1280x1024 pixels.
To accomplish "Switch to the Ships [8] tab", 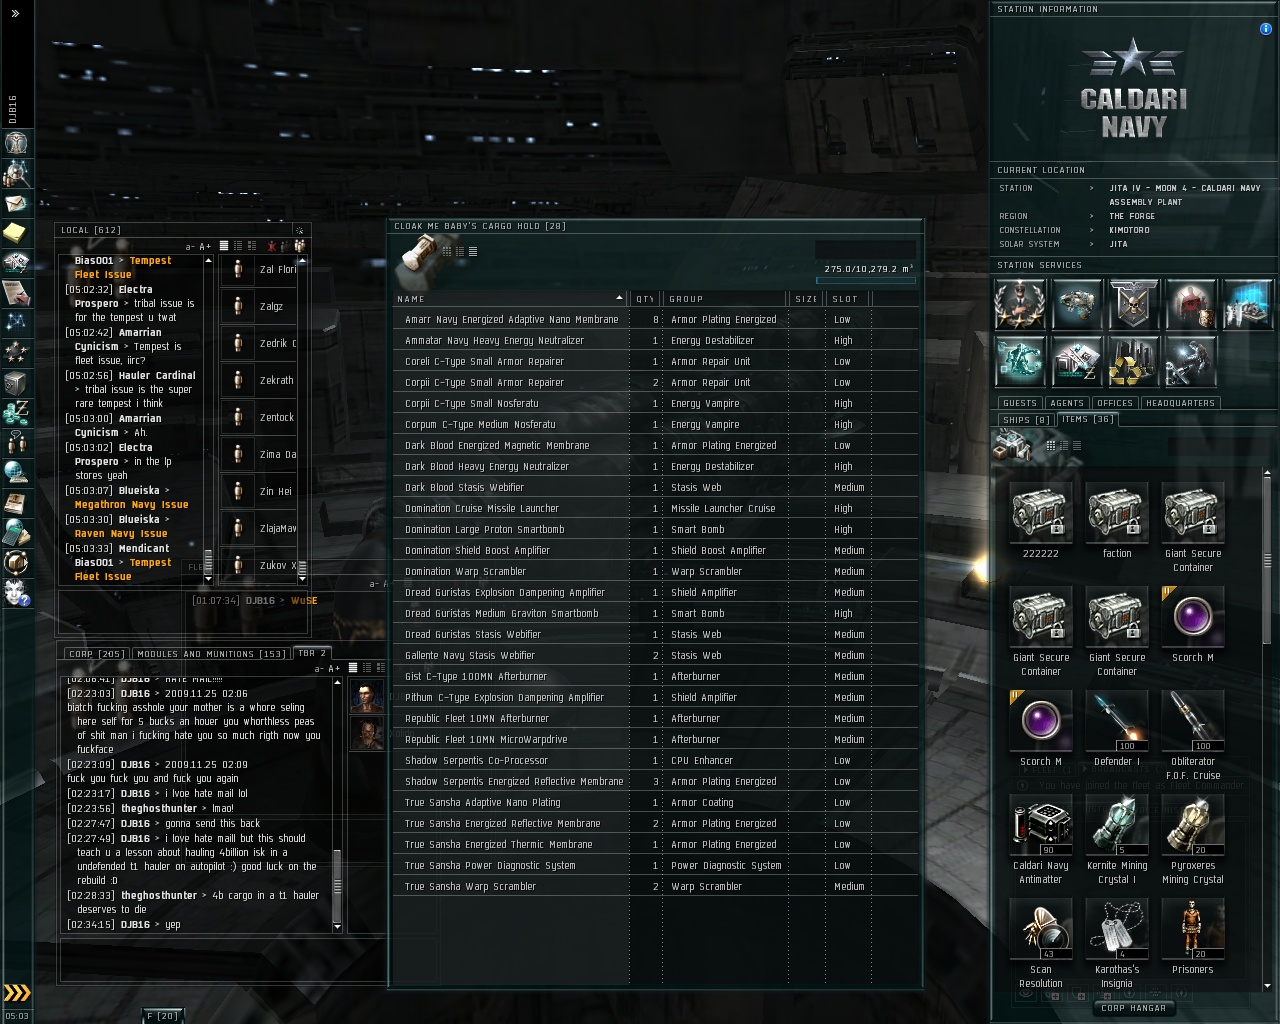I will click(x=1025, y=420).
